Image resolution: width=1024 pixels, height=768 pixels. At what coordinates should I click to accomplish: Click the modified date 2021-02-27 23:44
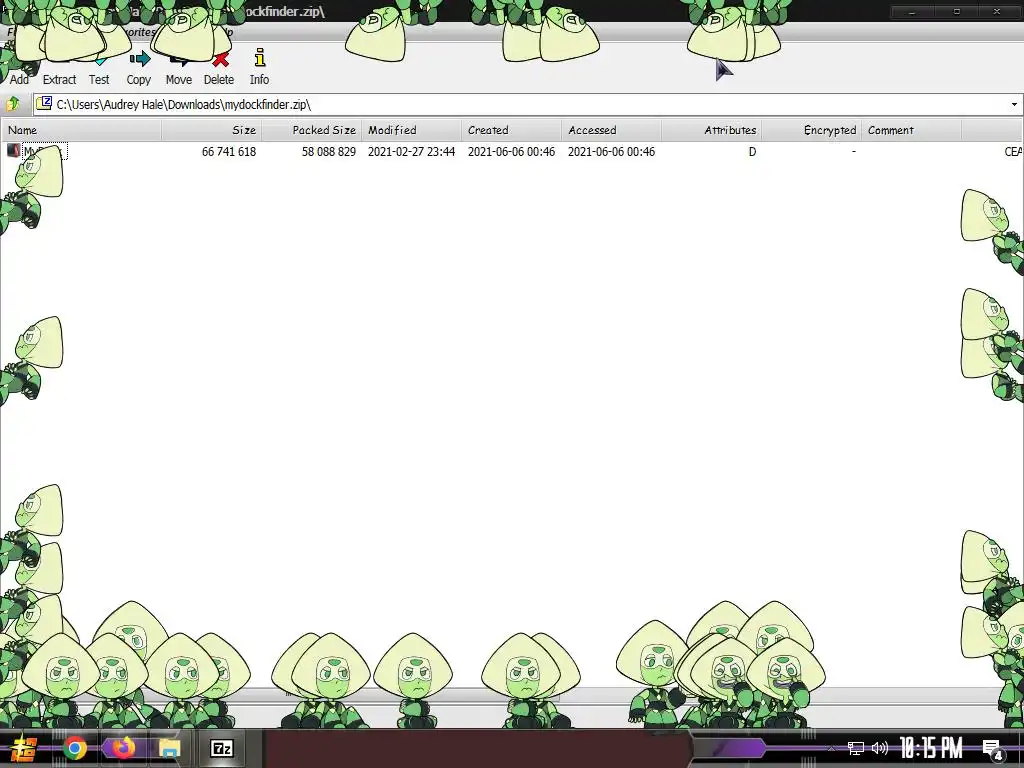(x=411, y=152)
